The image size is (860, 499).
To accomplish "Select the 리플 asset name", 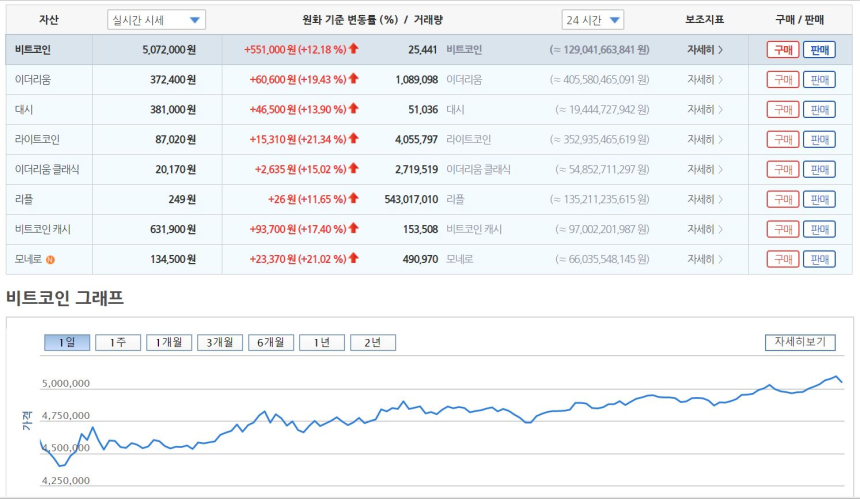I will (24, 199).
